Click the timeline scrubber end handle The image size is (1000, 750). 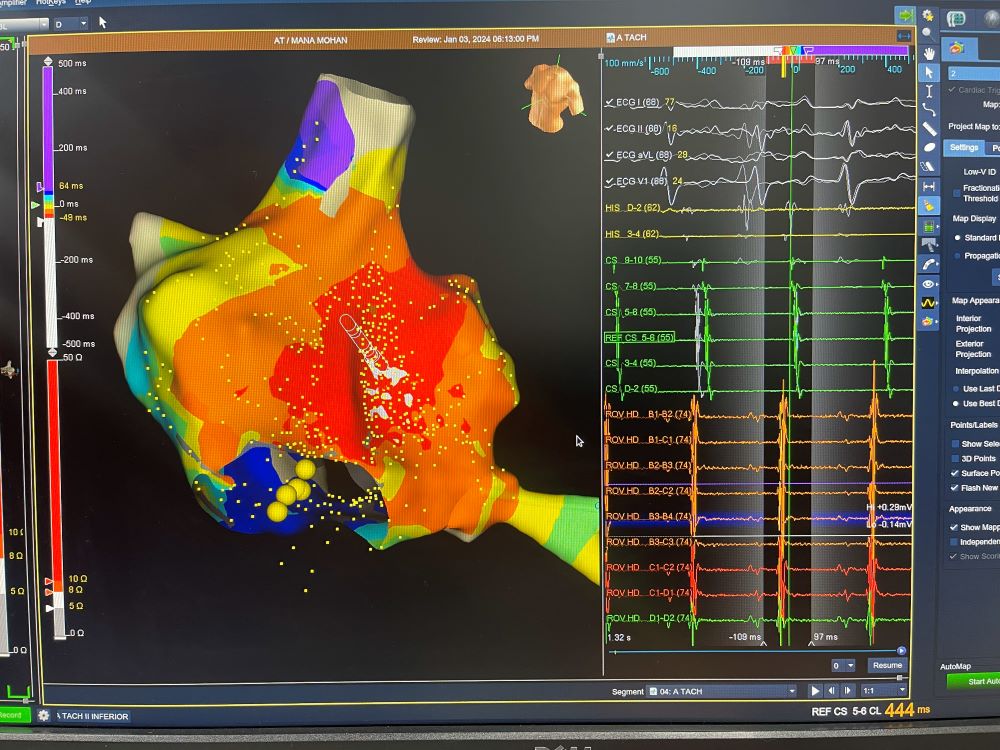[x=901, y=651]
